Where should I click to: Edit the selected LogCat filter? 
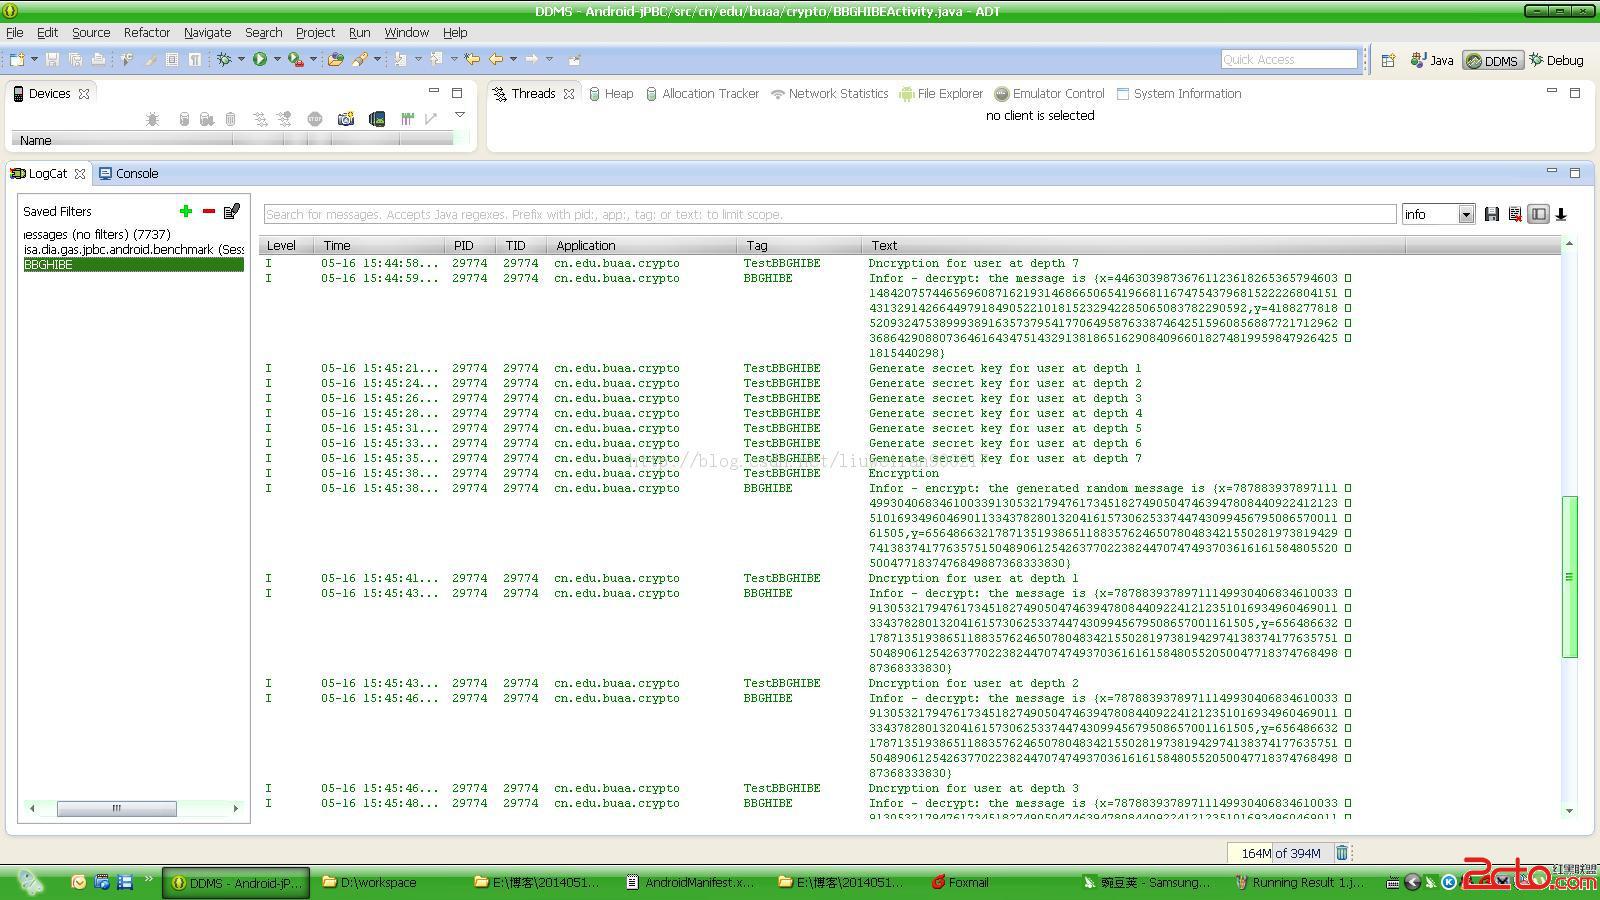click(232, 211)
